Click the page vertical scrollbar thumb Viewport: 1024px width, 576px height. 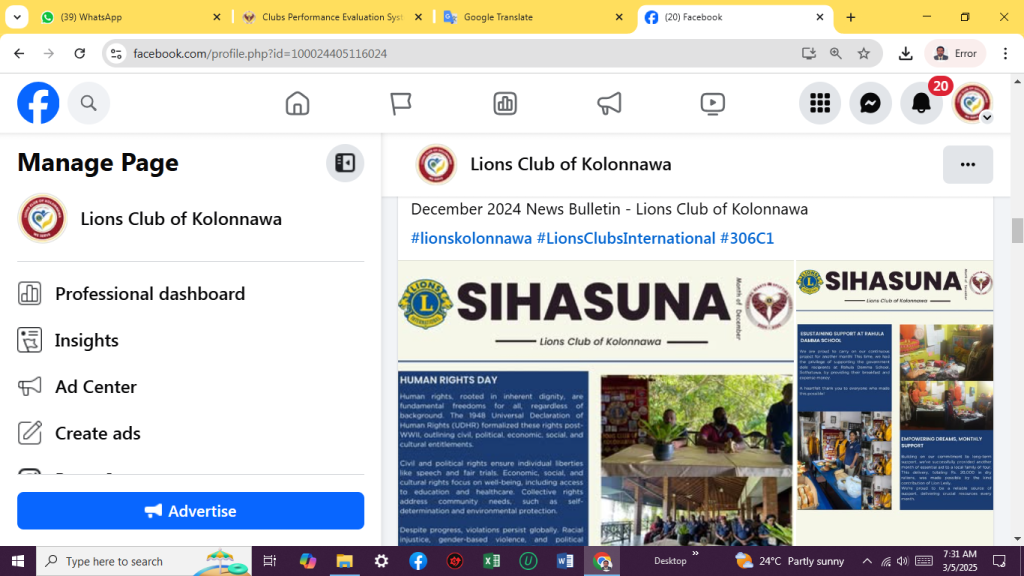coord(1017,231)
